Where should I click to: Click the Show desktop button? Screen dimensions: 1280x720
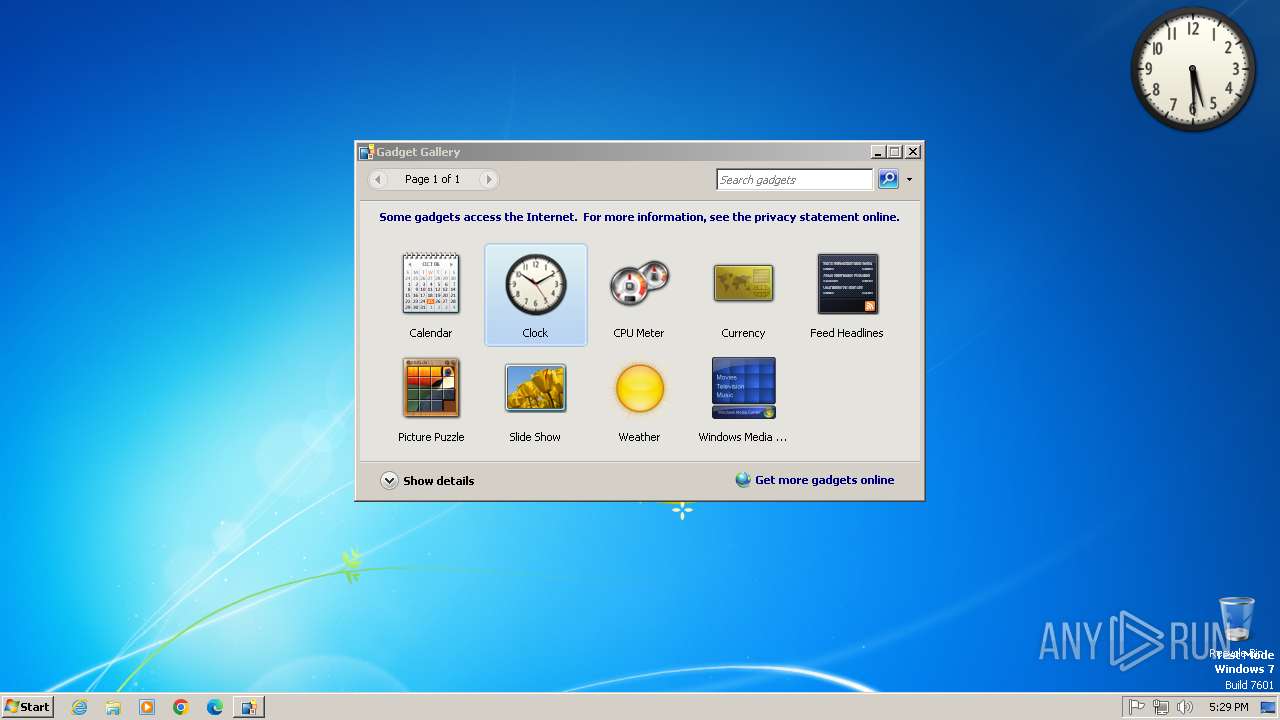coord(1268,707)
